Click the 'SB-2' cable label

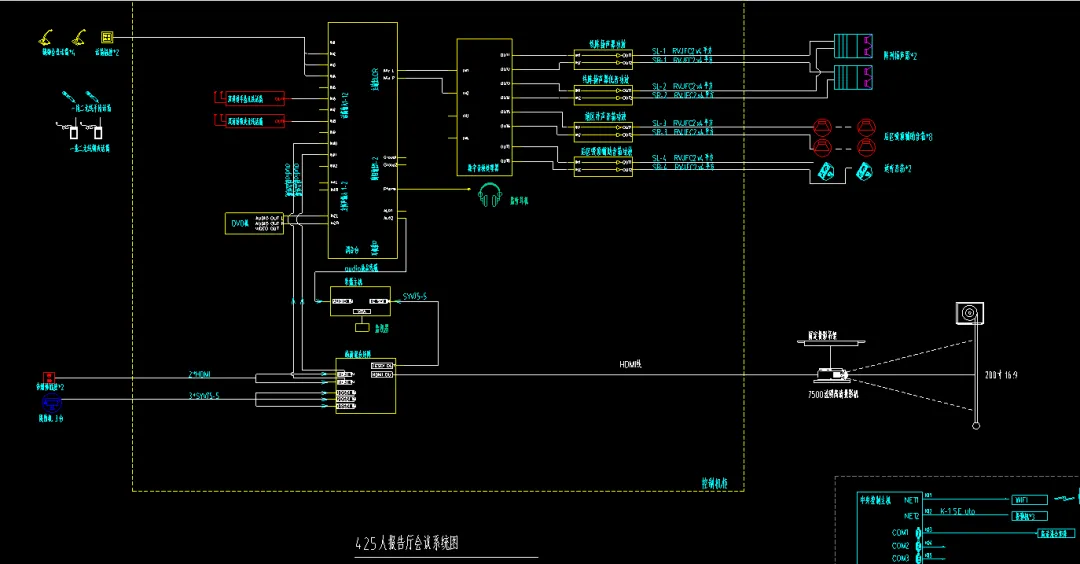pyautogui.click(x=659, y=96)
